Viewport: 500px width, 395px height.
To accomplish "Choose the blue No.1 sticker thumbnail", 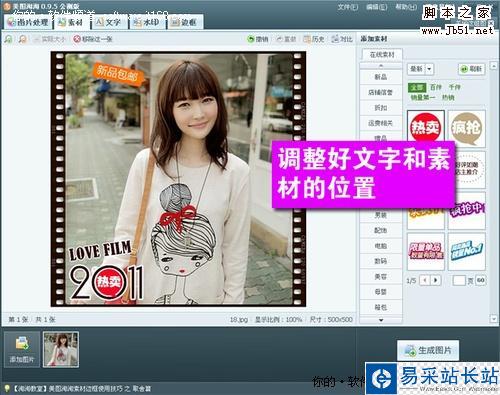I will tap(466, 252).
